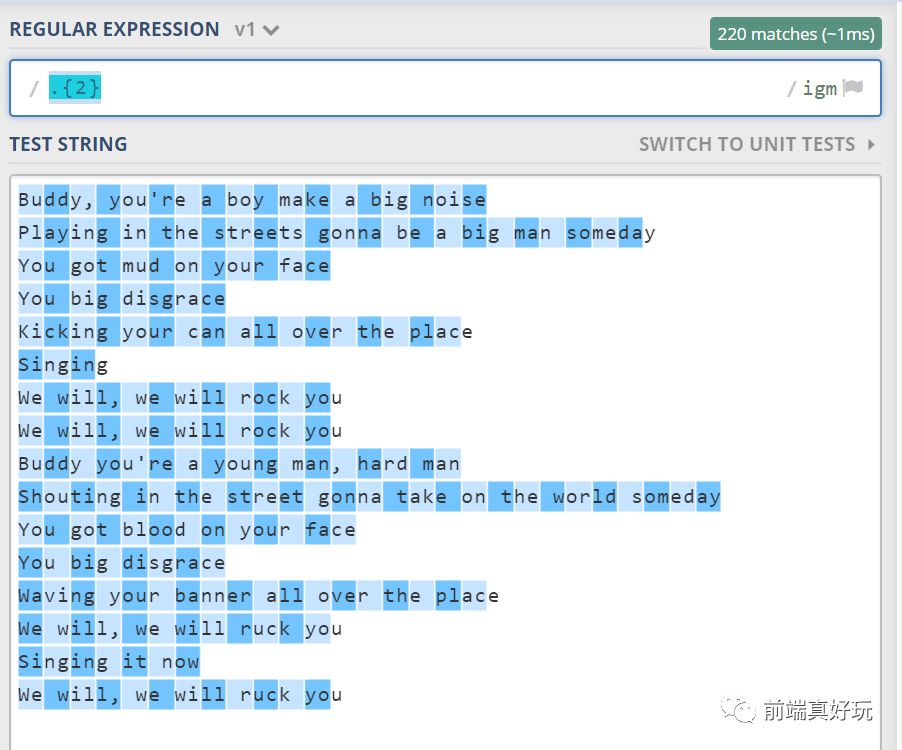
Task: Click the igm flags text
Action: 820,89
